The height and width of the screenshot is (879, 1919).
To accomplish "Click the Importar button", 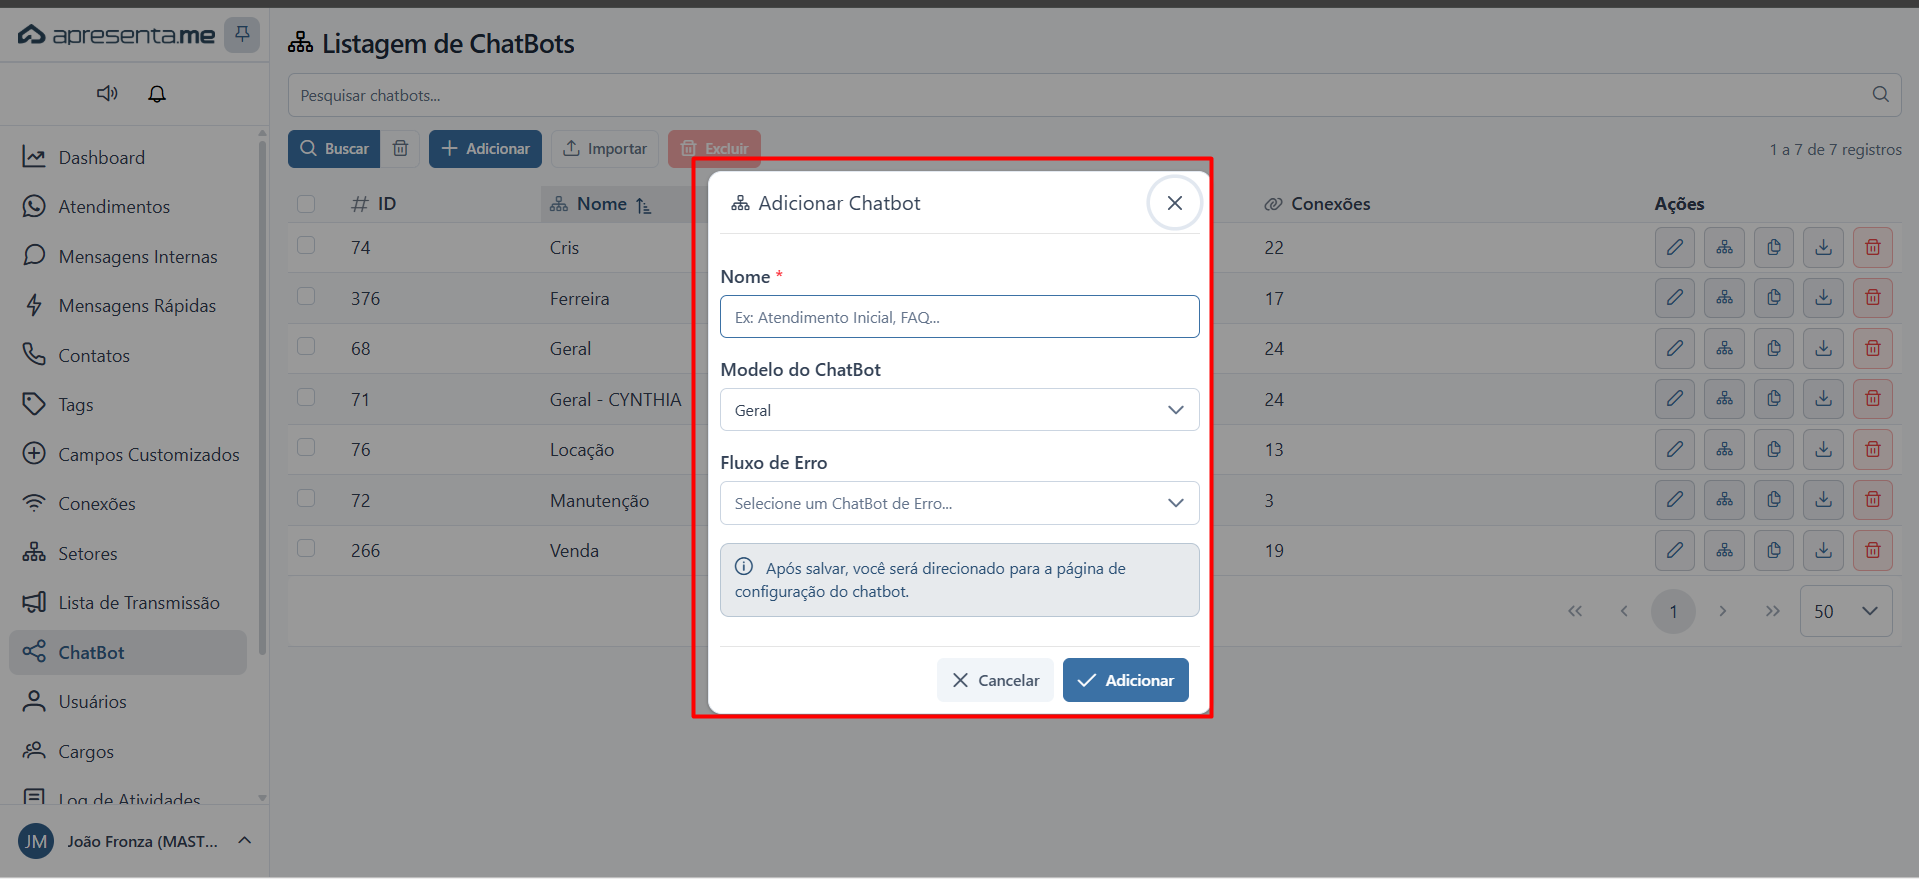I will click(x=605, y=149).
